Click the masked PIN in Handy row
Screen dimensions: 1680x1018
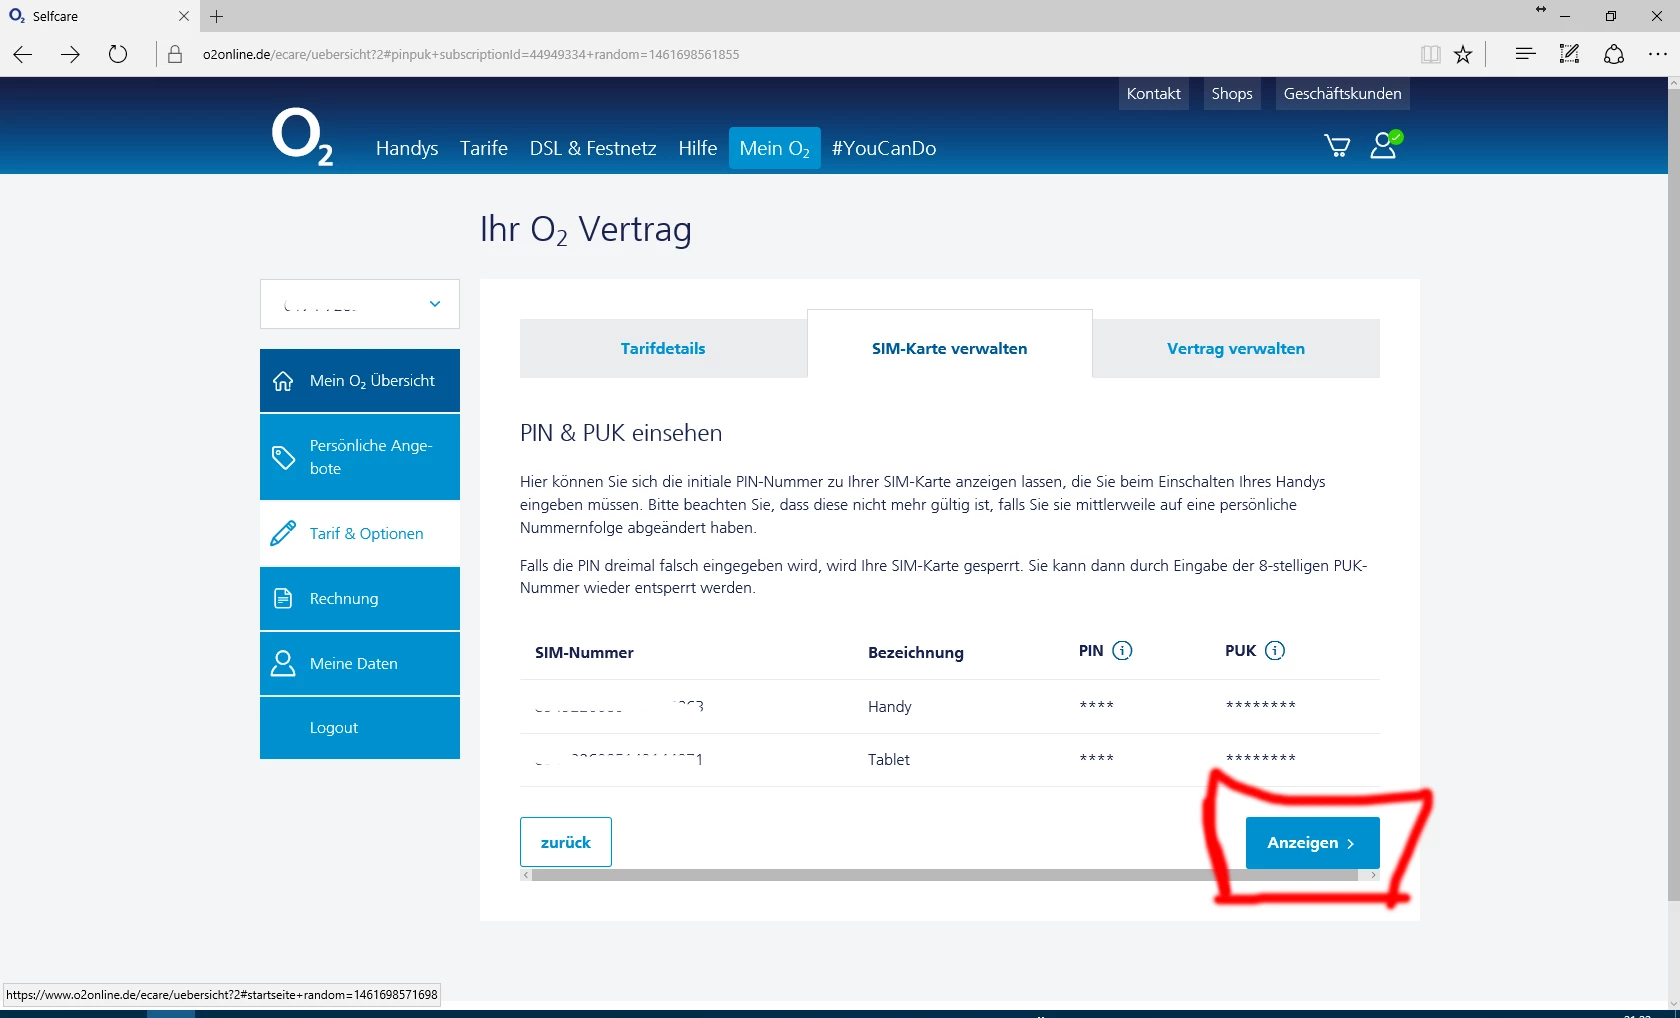pyautogui.click(x=1097, y=706)
